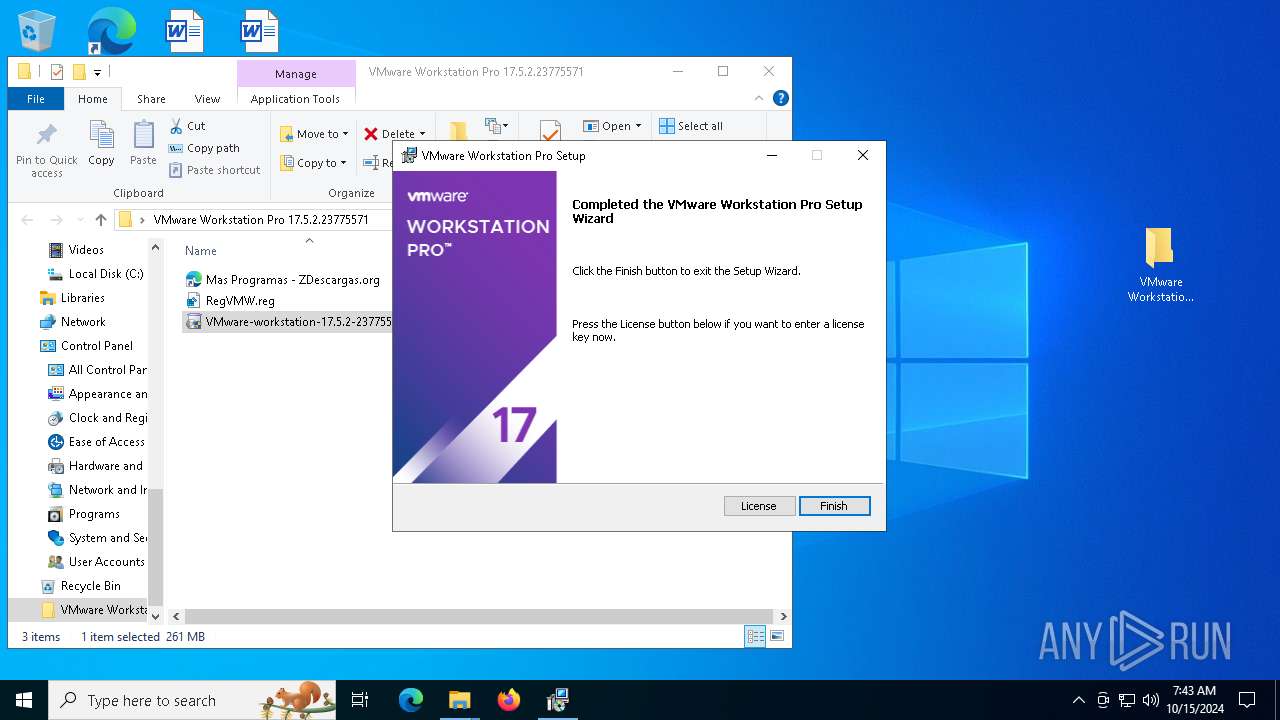Viewport: 1280px width, 720px height.
Task: Open the Recycle Bin desktop icon
Action: (x=37, y=31)
